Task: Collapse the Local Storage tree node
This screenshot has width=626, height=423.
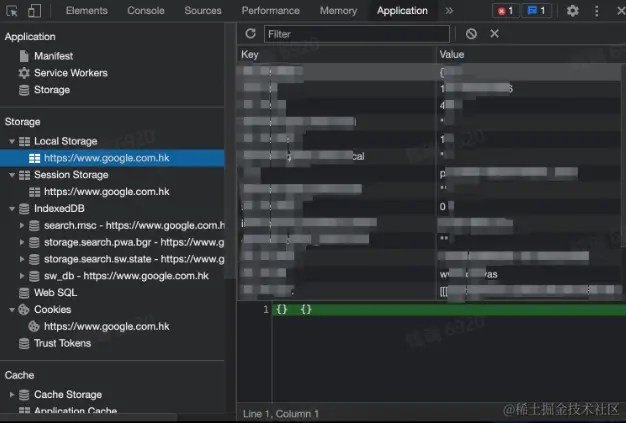Action: 12,142
